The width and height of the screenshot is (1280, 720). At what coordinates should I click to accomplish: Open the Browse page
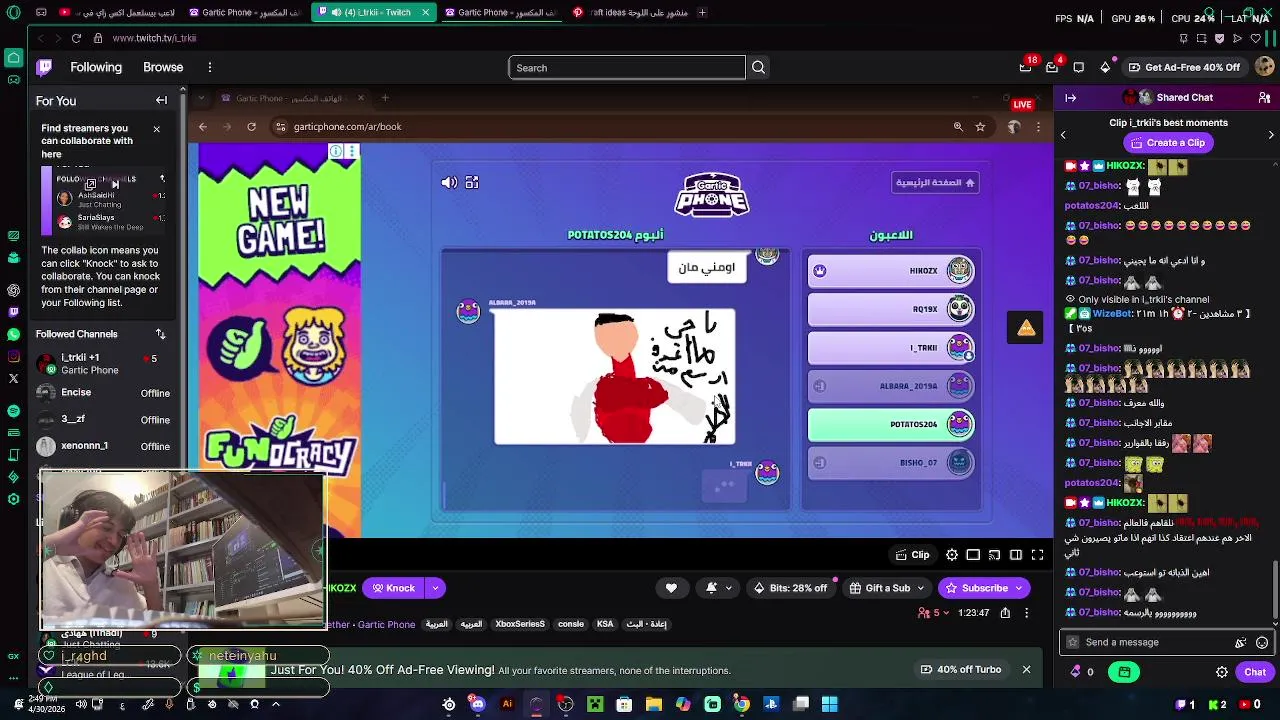tap(163, 67)
